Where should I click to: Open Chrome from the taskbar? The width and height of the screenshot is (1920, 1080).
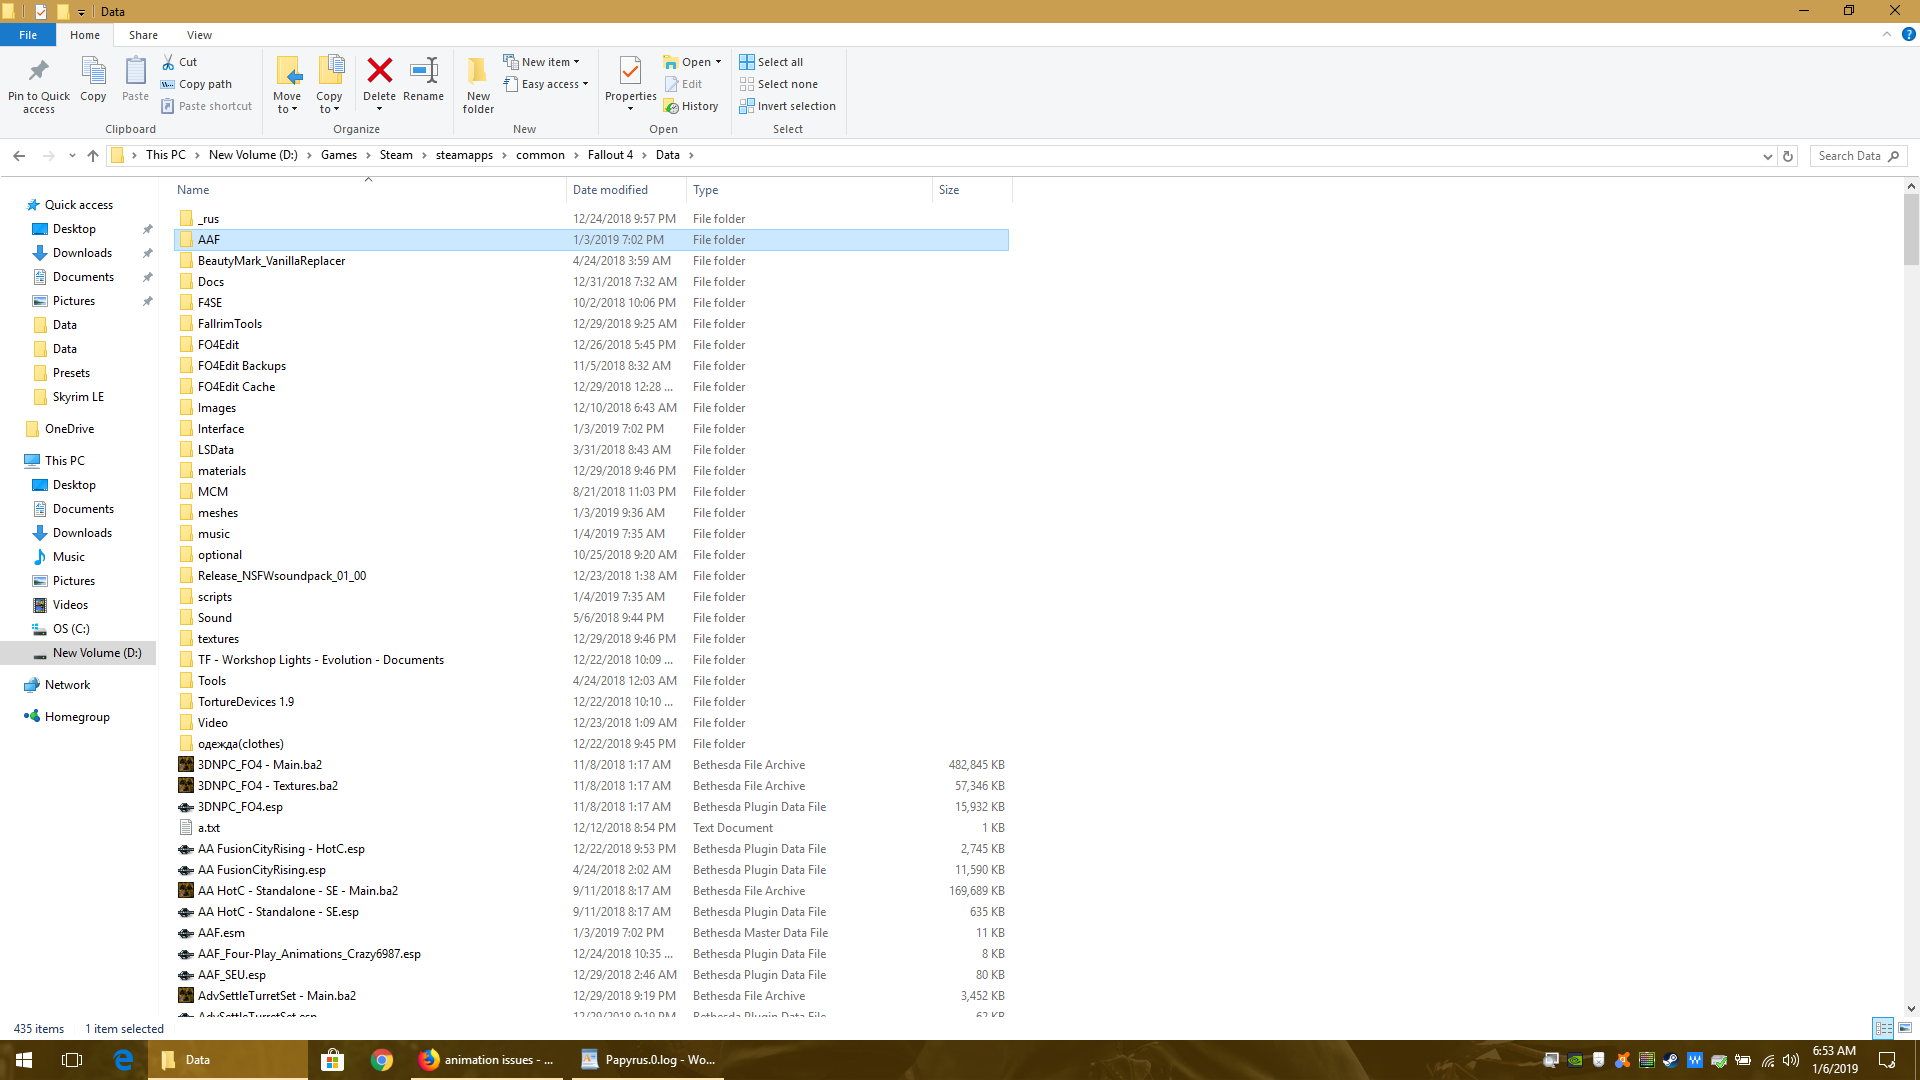pos(381,1060)
